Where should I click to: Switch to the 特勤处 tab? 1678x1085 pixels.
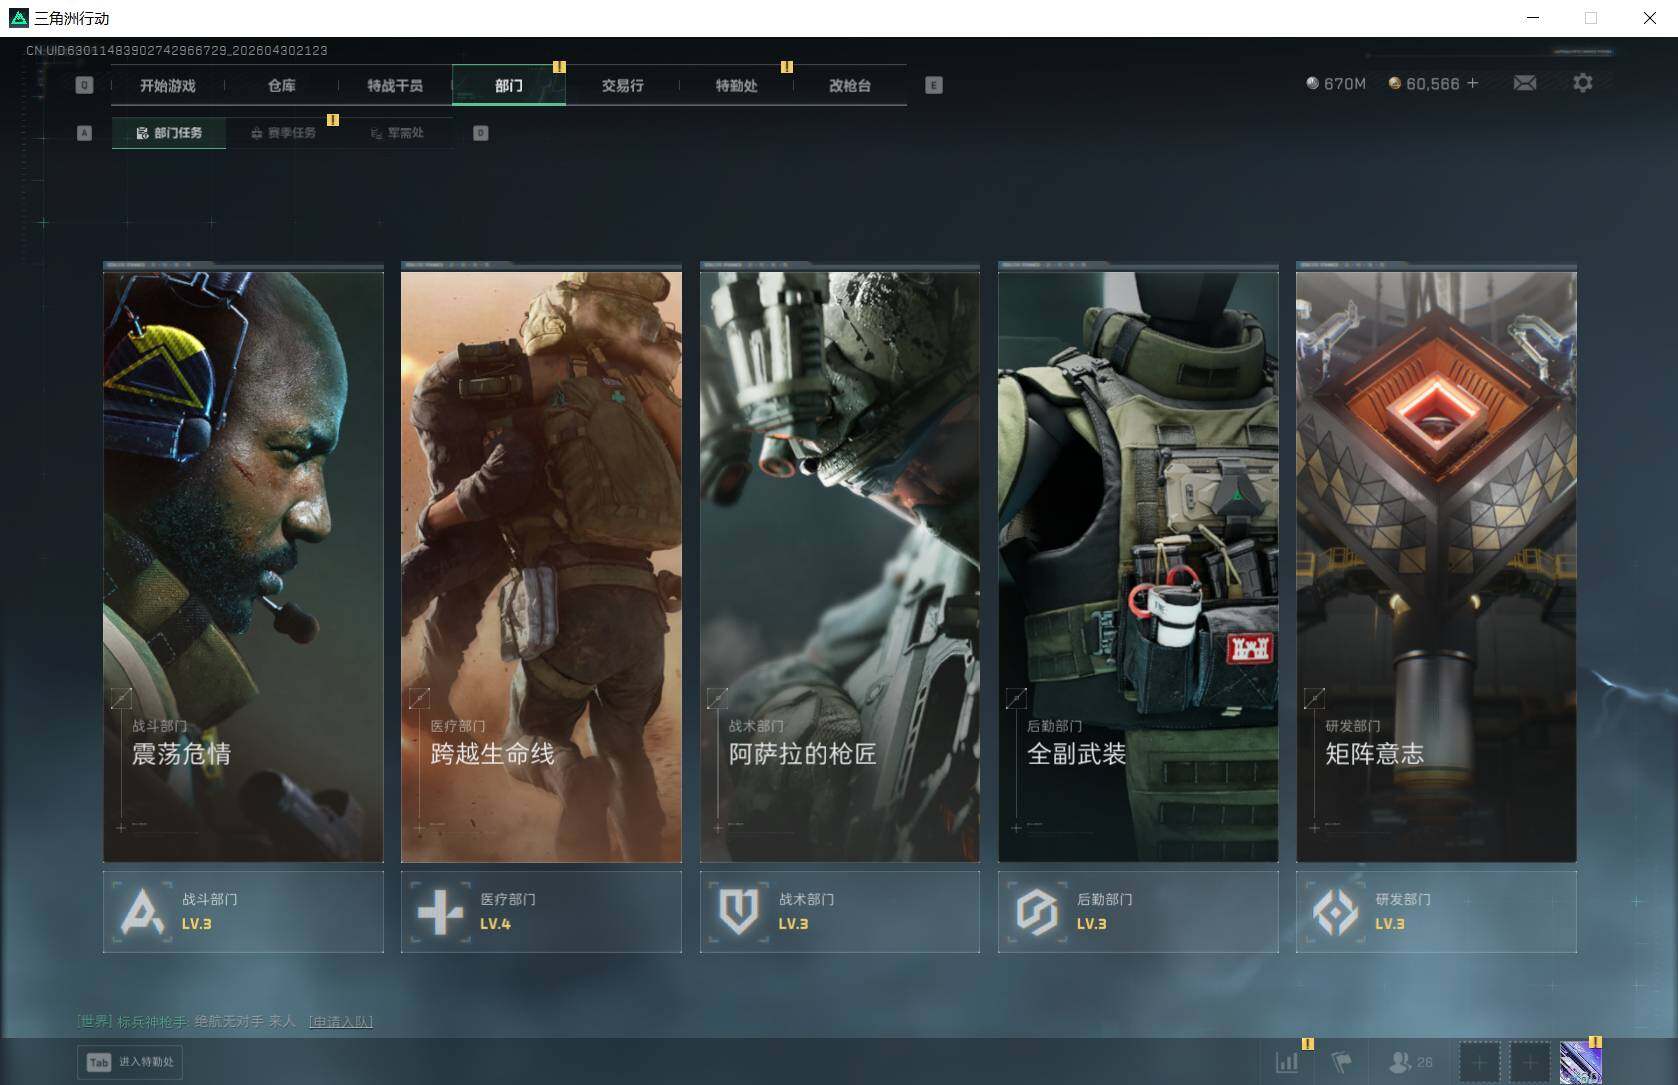tap(736, 86)
